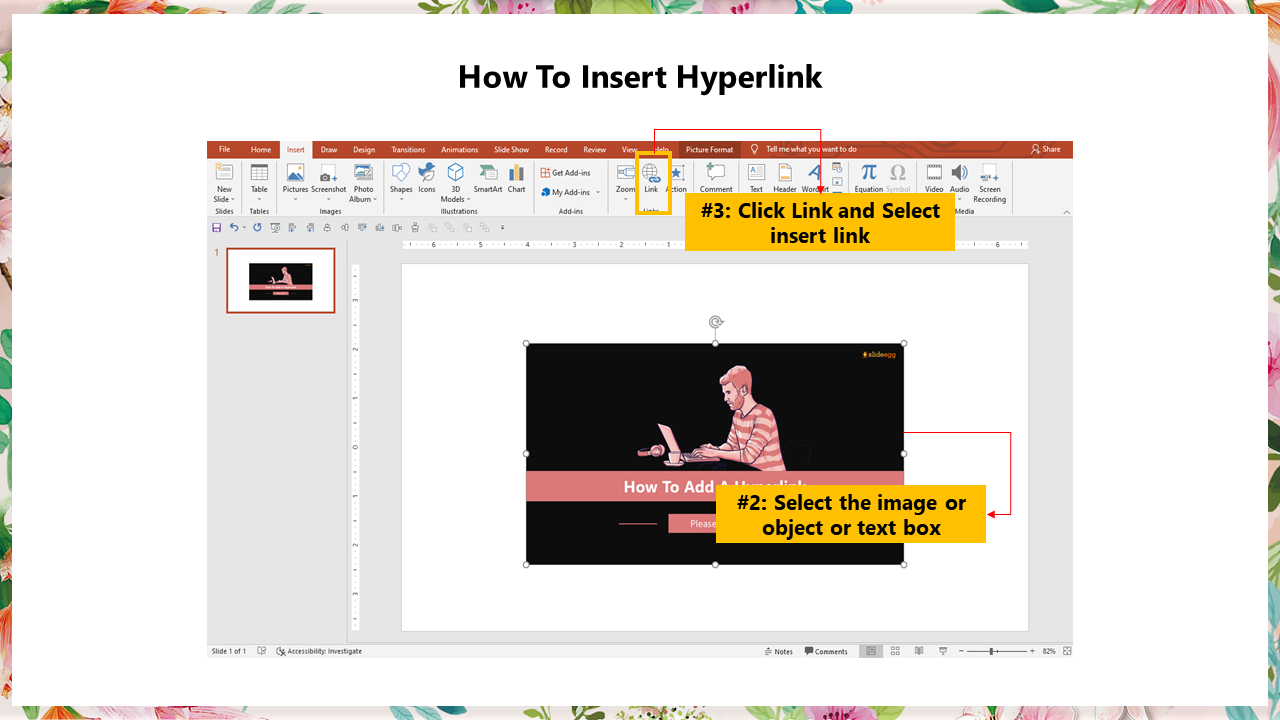Image resolution: width=1280 pixels, height=720 pixels.
Task: Switch to Normal view in status bar
Action: tap(871, 651)
